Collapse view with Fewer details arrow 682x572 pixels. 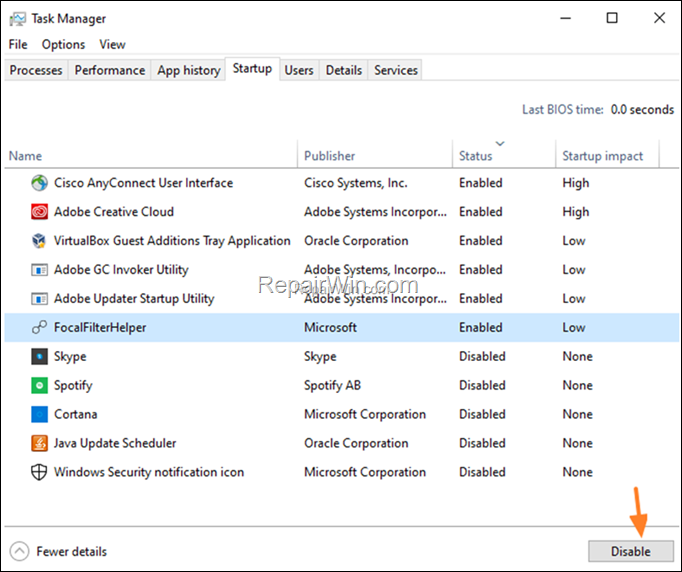(x=20, y=552)
